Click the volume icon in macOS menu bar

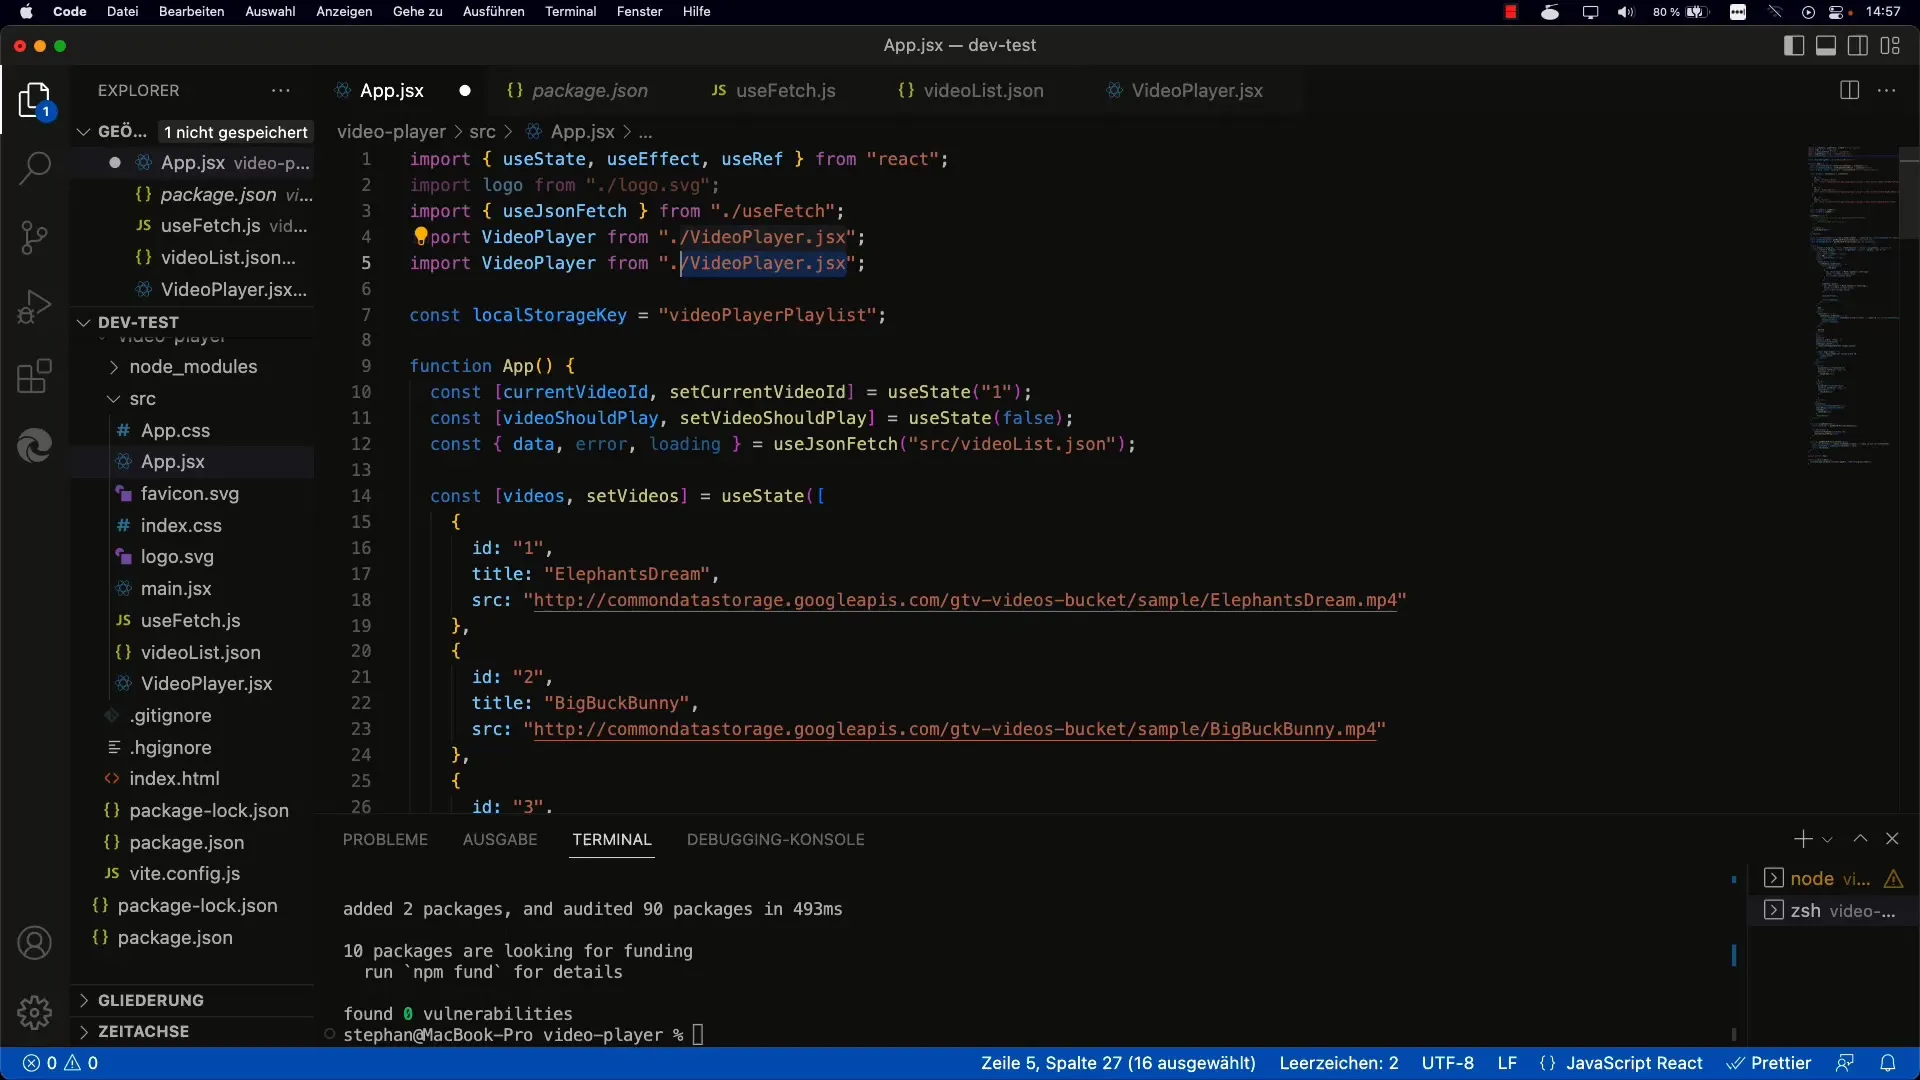(x=1626, y=12)
